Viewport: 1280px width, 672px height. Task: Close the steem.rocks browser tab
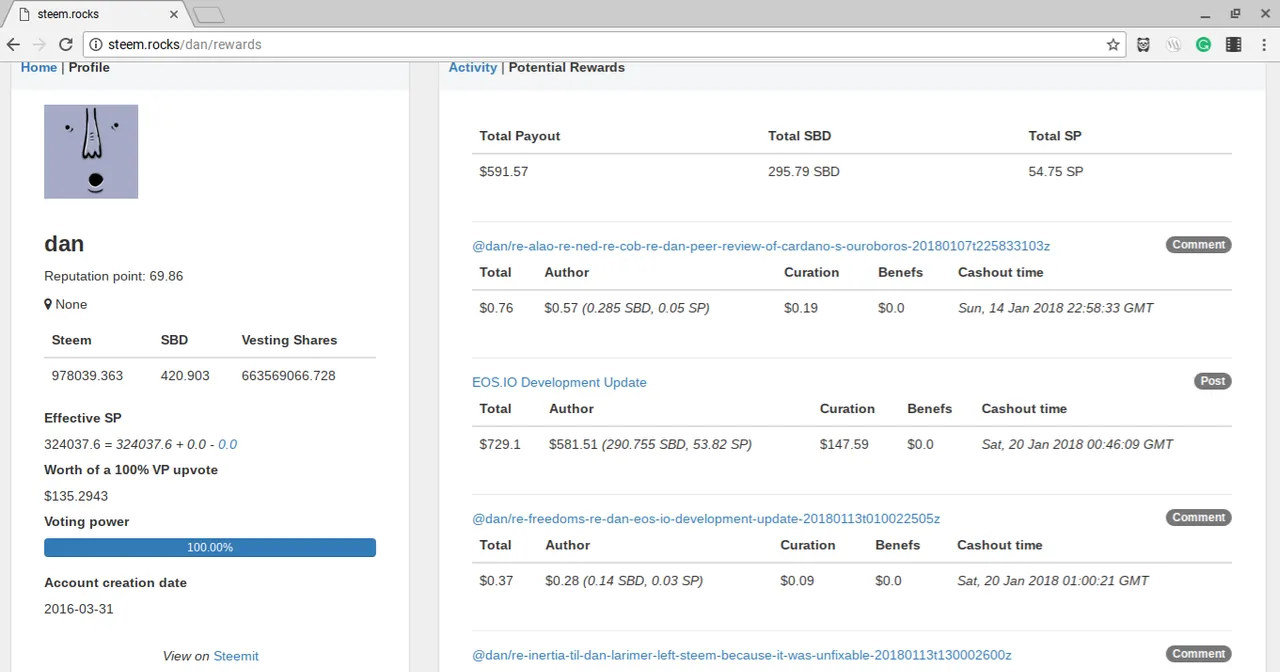(174, 15)
